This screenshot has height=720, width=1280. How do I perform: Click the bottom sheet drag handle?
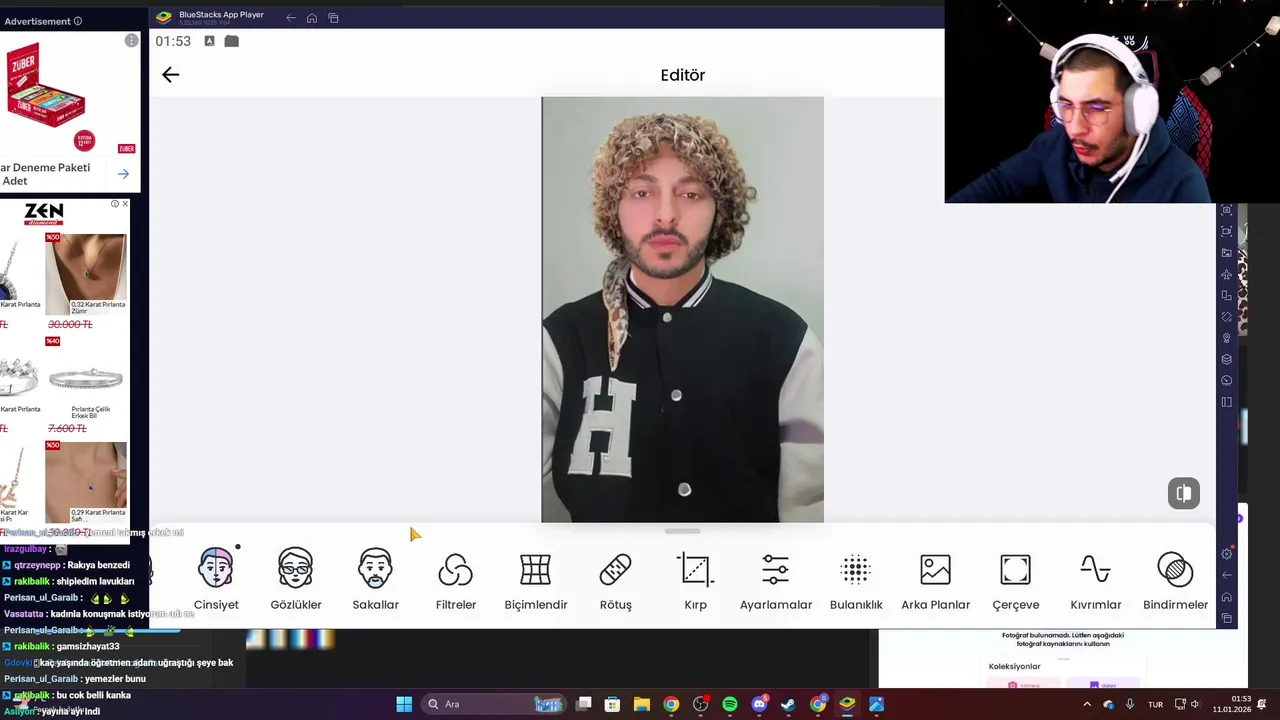(x=682, y=531)
